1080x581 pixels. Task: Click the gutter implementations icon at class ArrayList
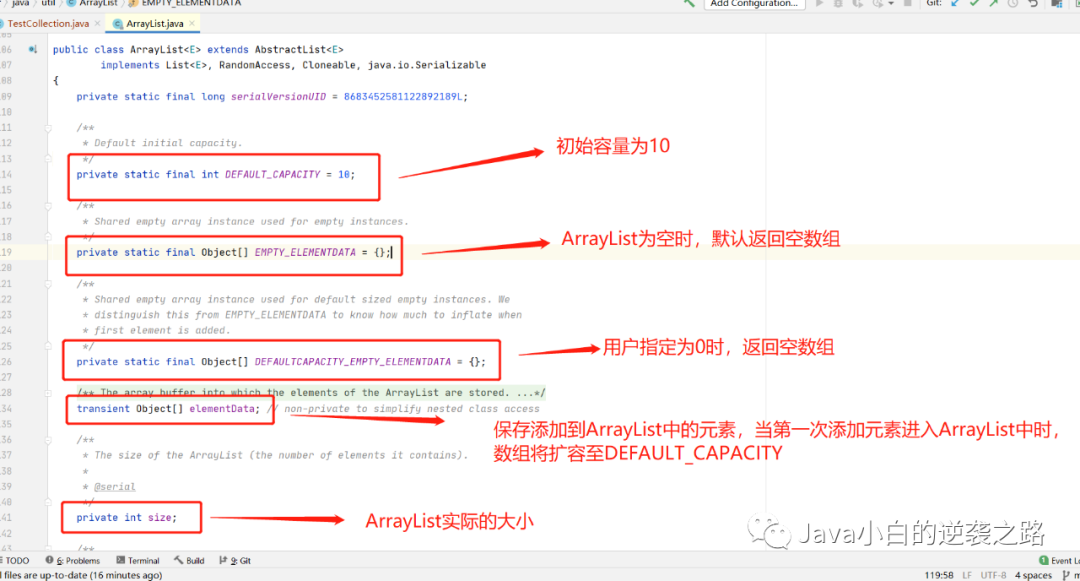(32, 50)
